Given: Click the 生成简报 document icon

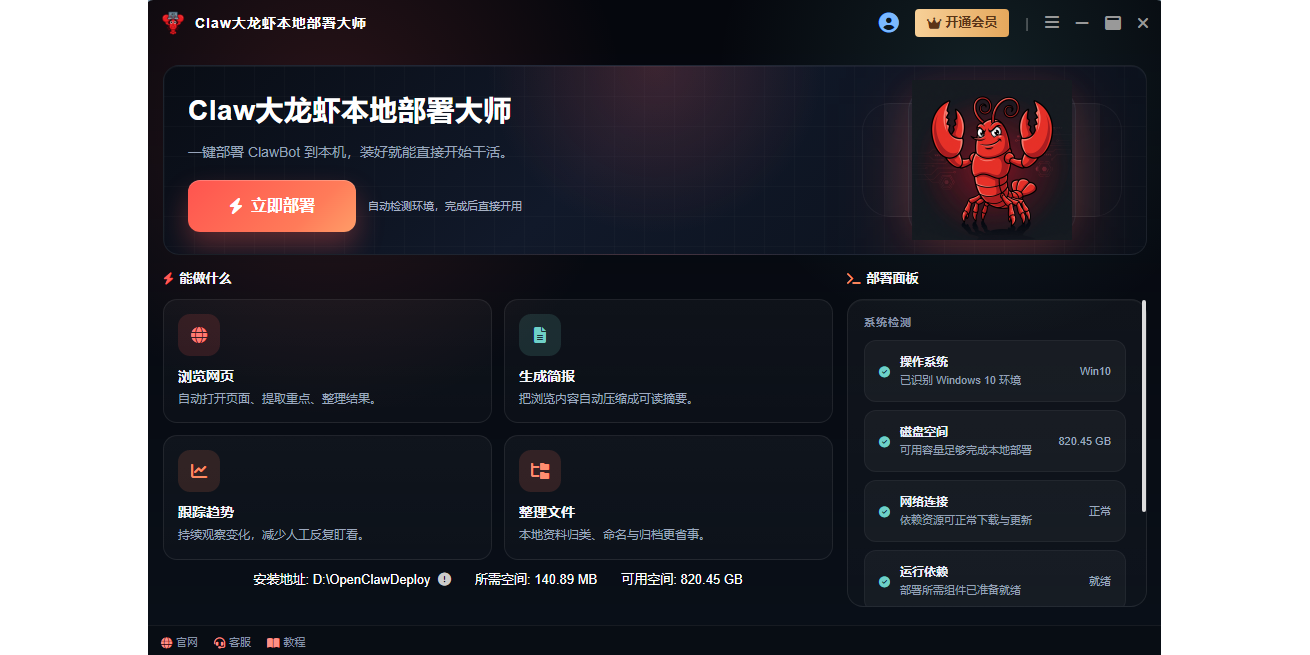Looking at the screenshot, I should (x=540, y=335).
